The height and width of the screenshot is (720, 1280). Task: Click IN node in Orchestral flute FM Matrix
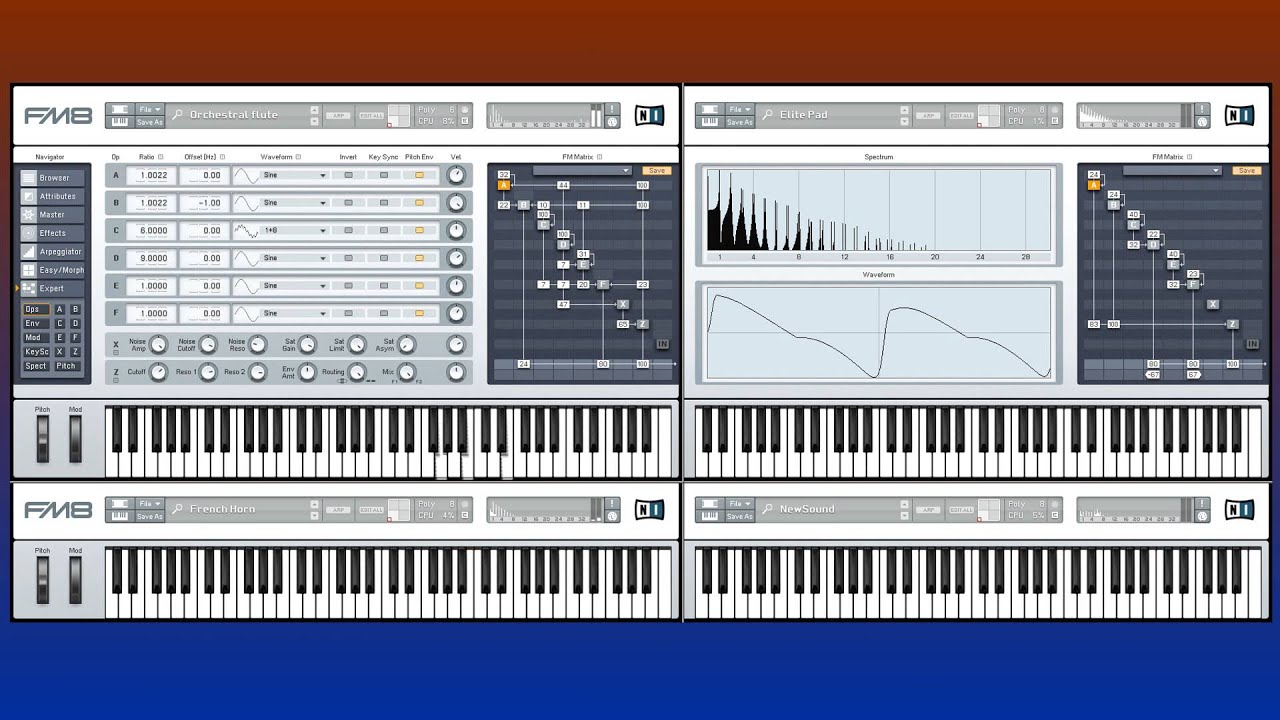pos(662,344)
